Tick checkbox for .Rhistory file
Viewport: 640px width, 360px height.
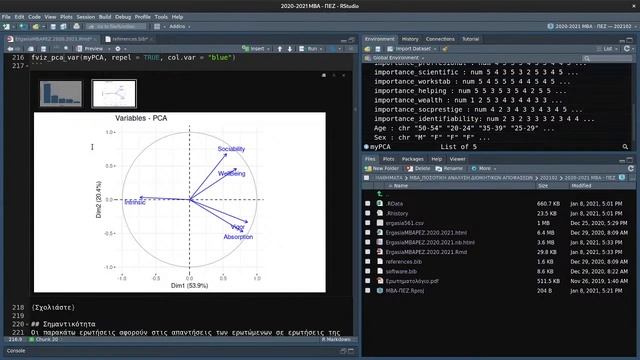click(368, 213)
